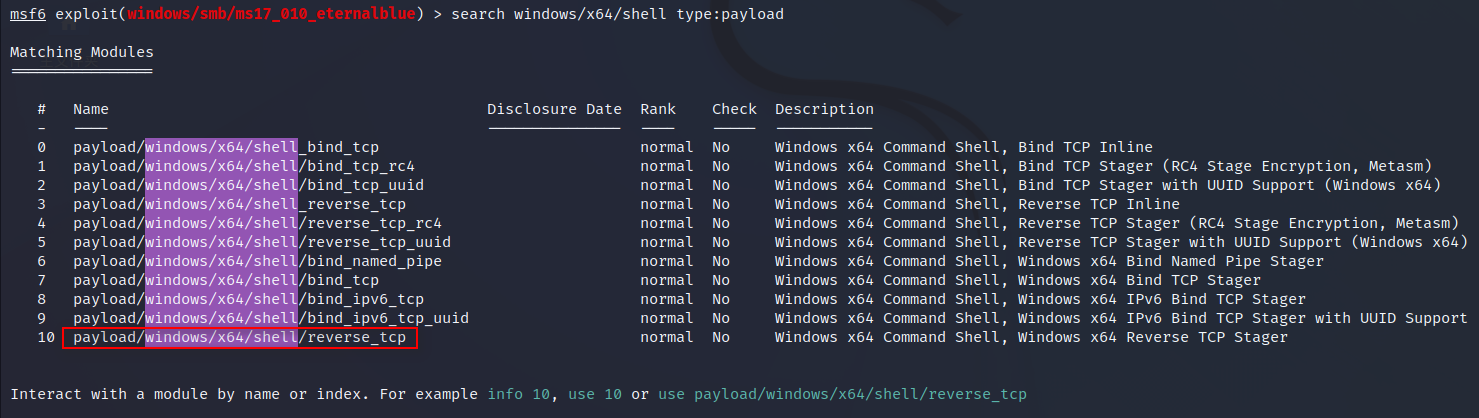Image resolution: width=1479 pixels, height=418 pixels.
Task: Select payload/windows/x64/shell_bind_tcp in row 0
Action: 226,147
